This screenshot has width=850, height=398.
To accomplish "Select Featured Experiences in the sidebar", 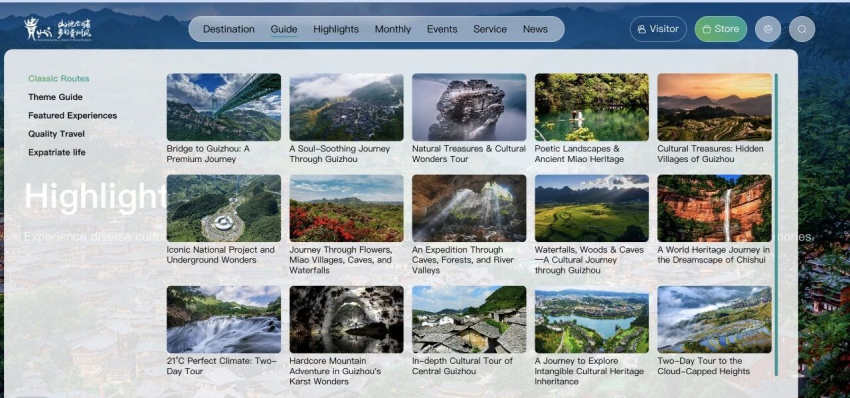I will pos(73,115).
